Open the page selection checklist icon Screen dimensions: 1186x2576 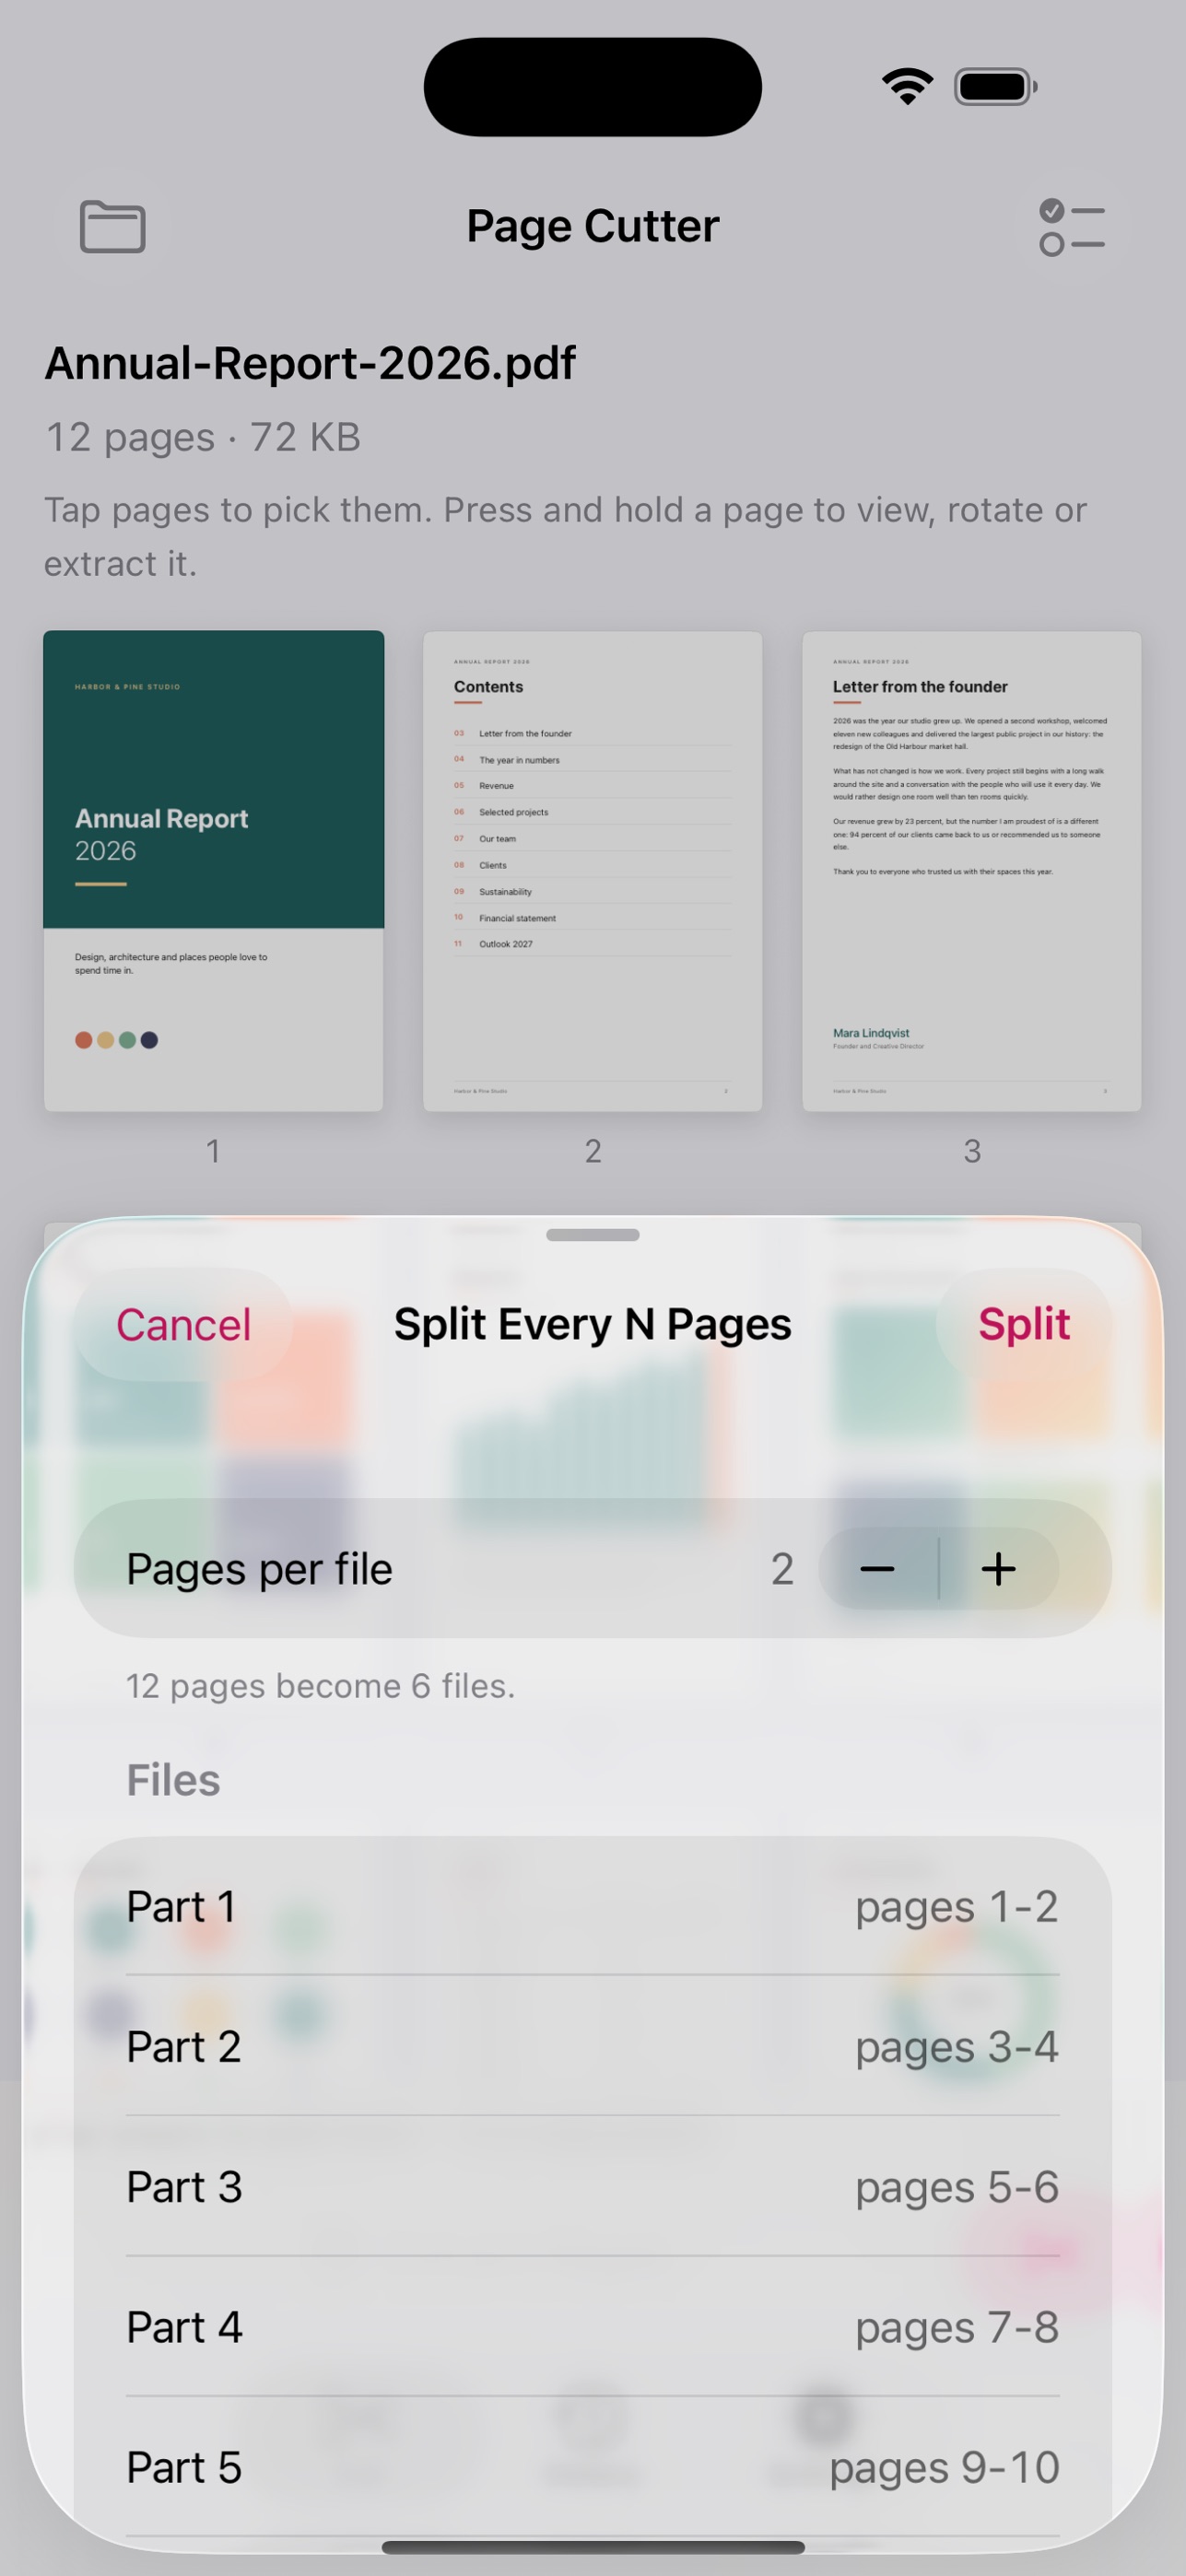click(1072, 227)
